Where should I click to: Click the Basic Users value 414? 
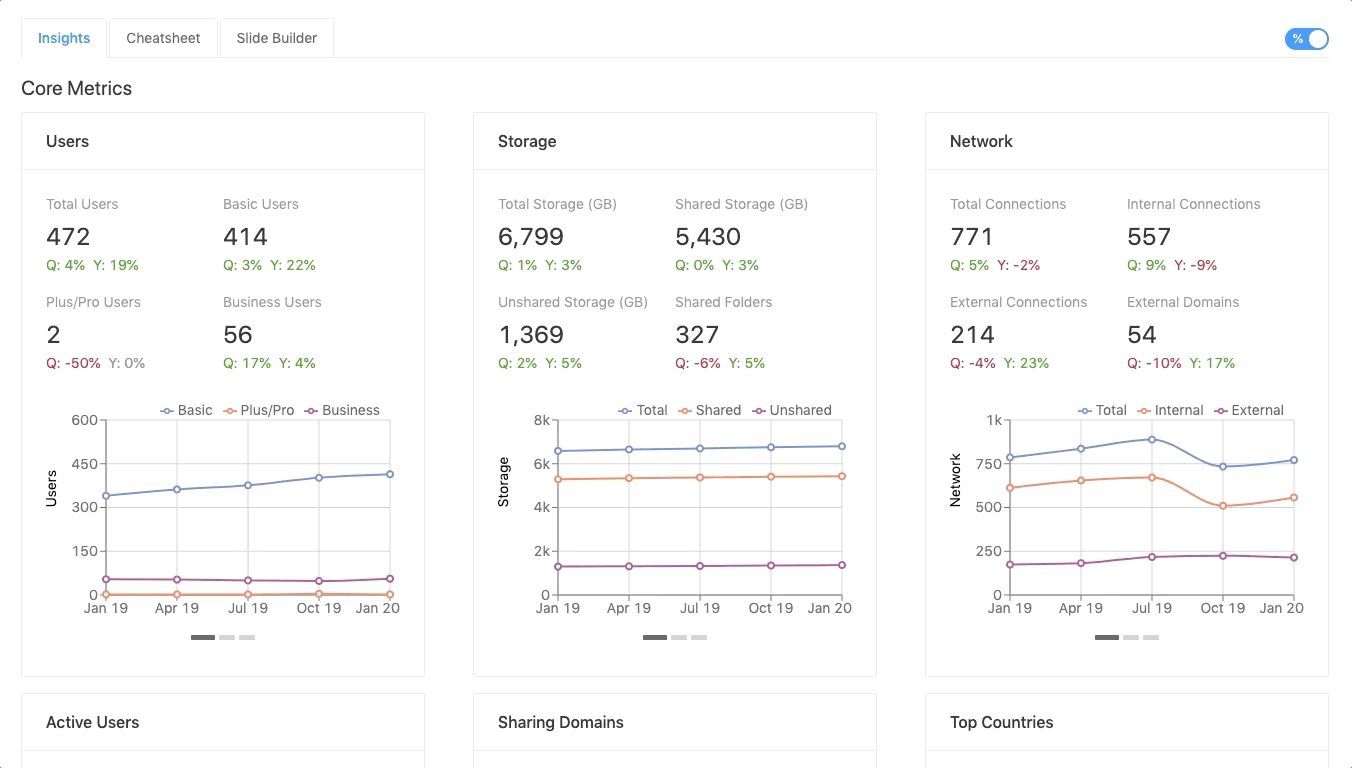245,237
